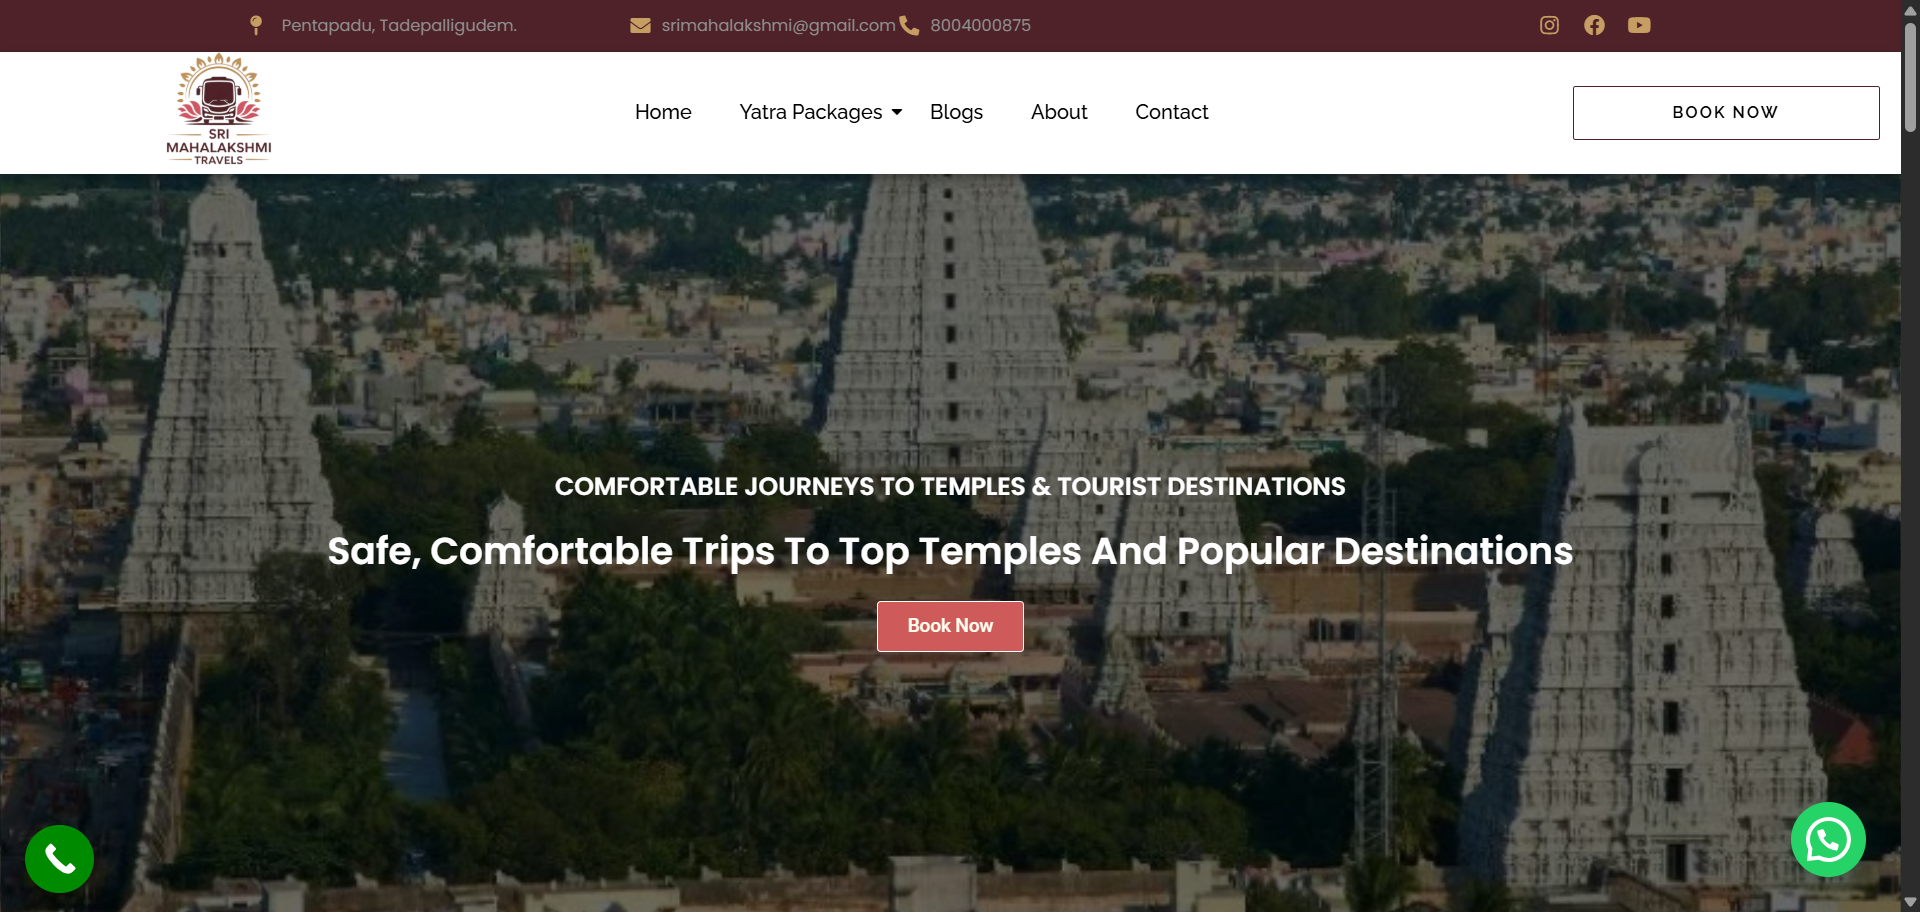1920x912 pixels.
Task: Click the outlined BOOK NOW header button
Action: (x=1726, y=113)
